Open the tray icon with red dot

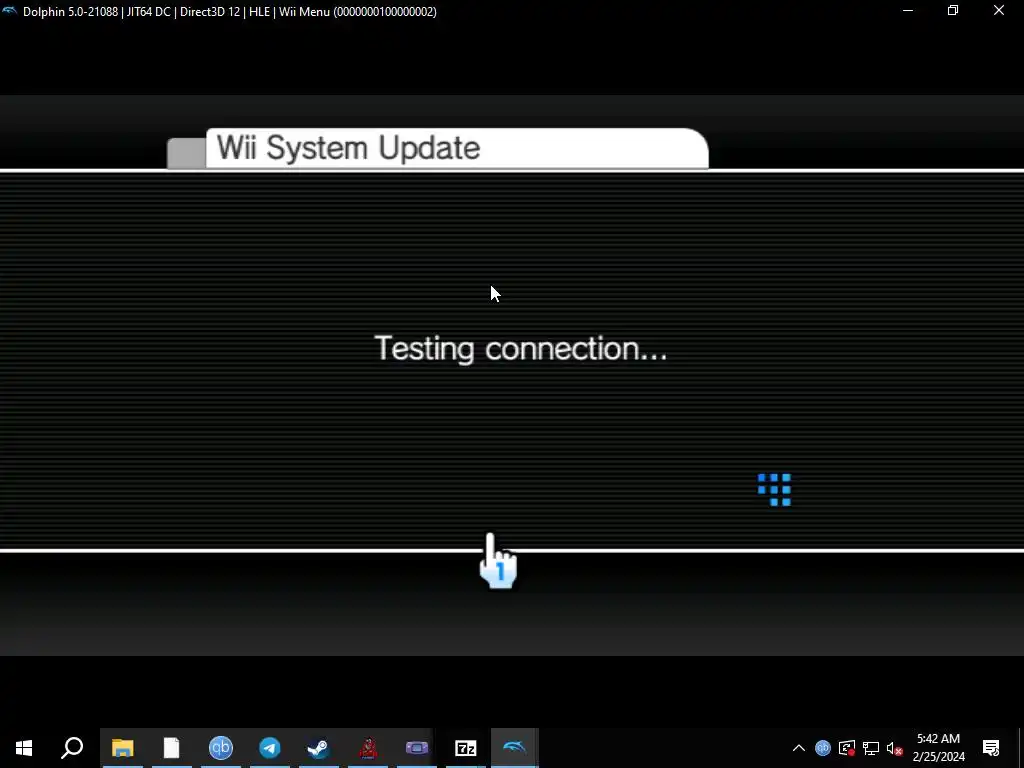pyautogui.click(x=847, y=748)
